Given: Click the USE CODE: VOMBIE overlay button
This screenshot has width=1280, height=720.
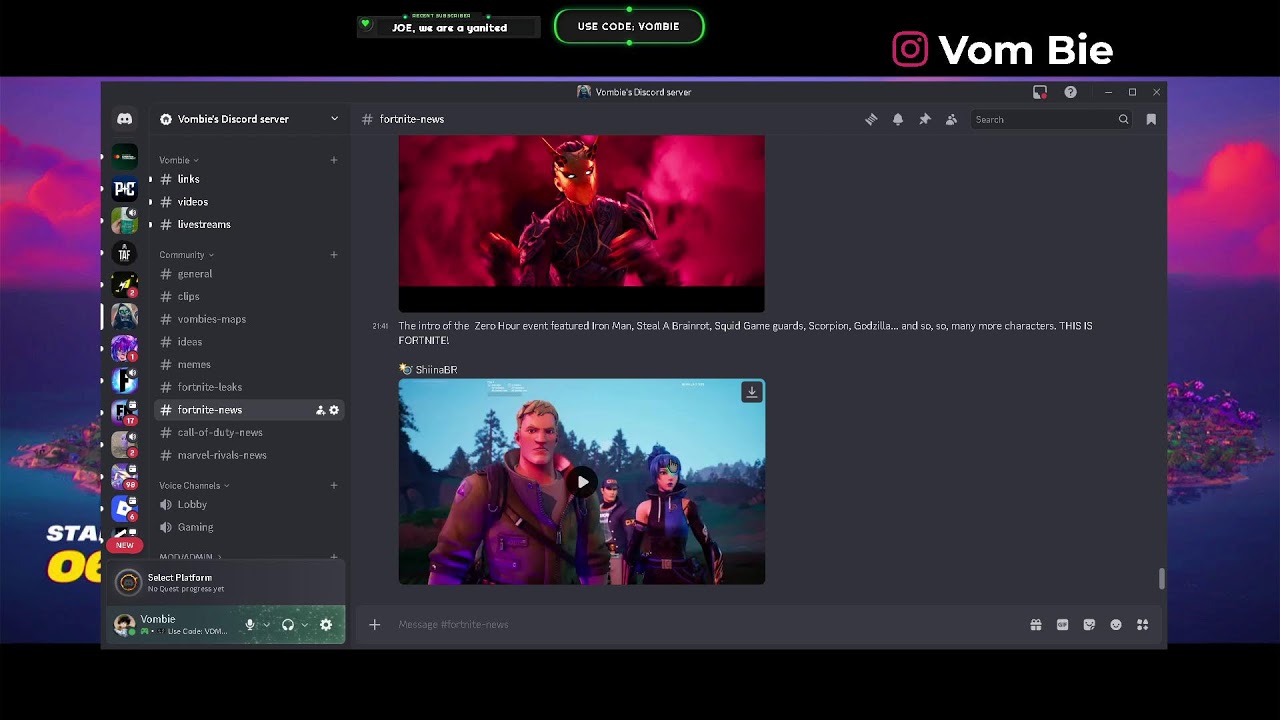Looking at the screenshot, I should coord(629,27).
